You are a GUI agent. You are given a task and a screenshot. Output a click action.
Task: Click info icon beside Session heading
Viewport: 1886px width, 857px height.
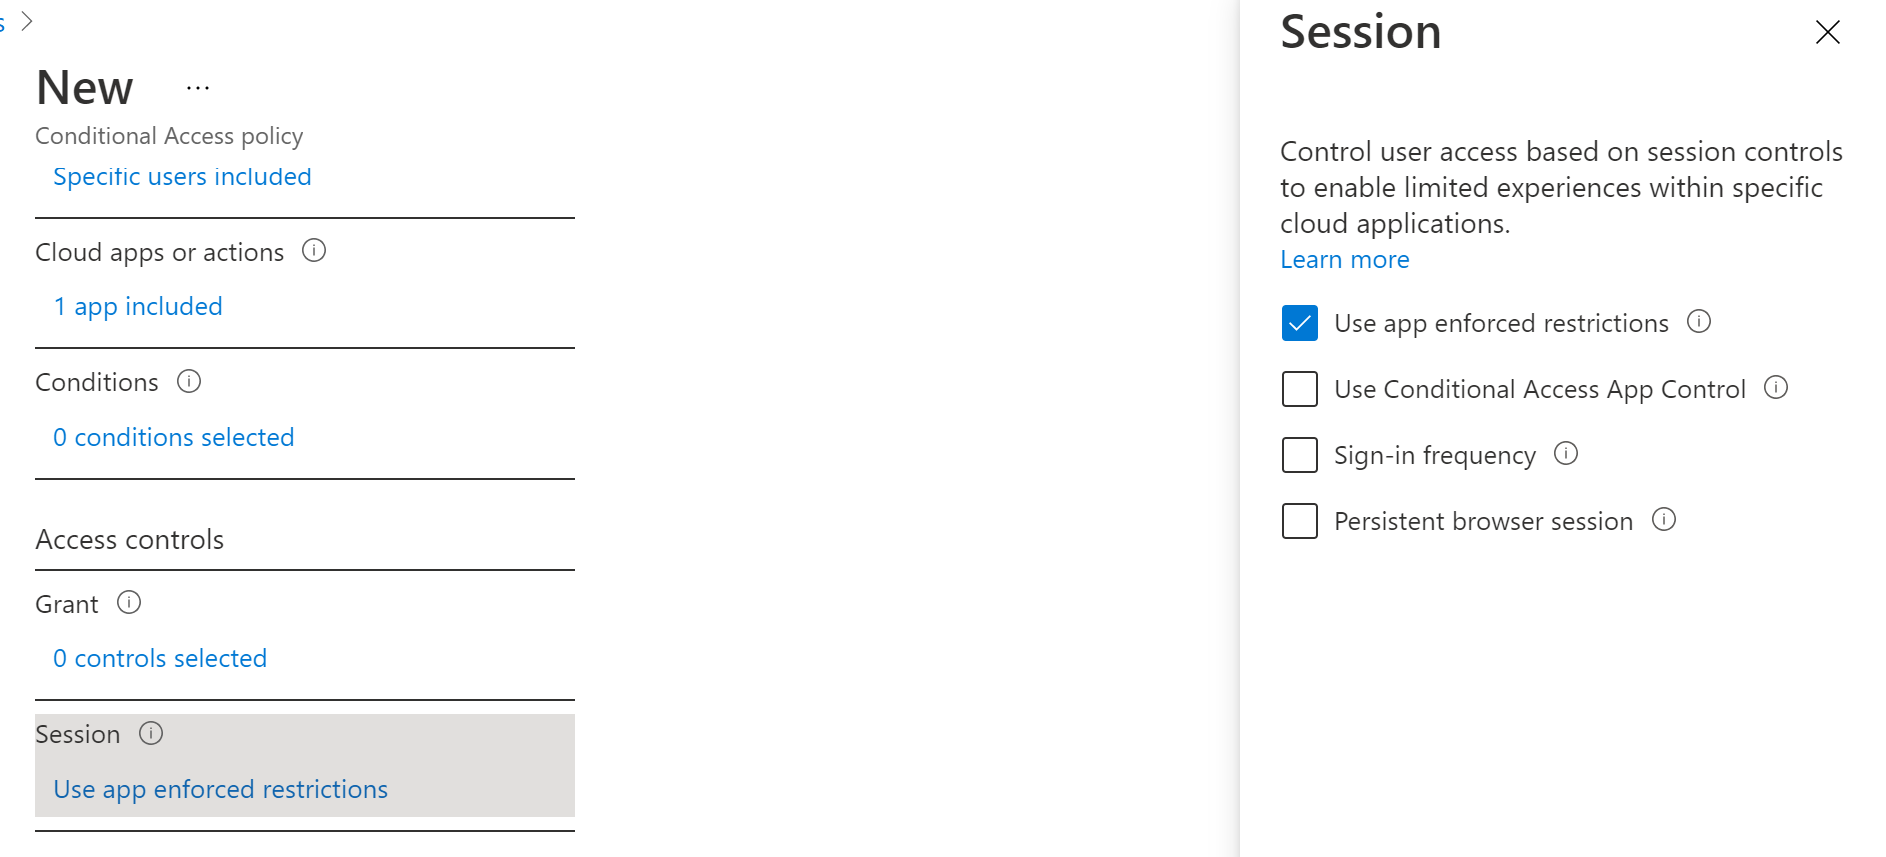[x=151, y=733]
